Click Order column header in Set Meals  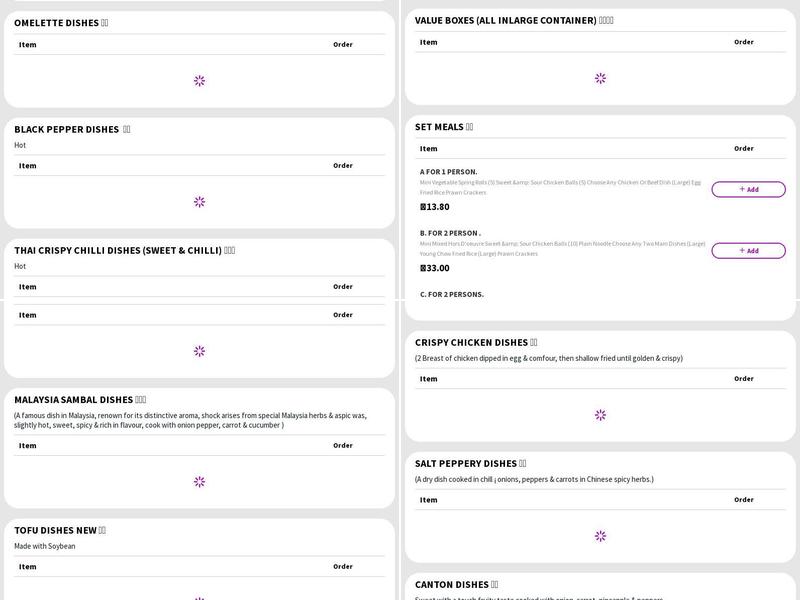point(743,148)
